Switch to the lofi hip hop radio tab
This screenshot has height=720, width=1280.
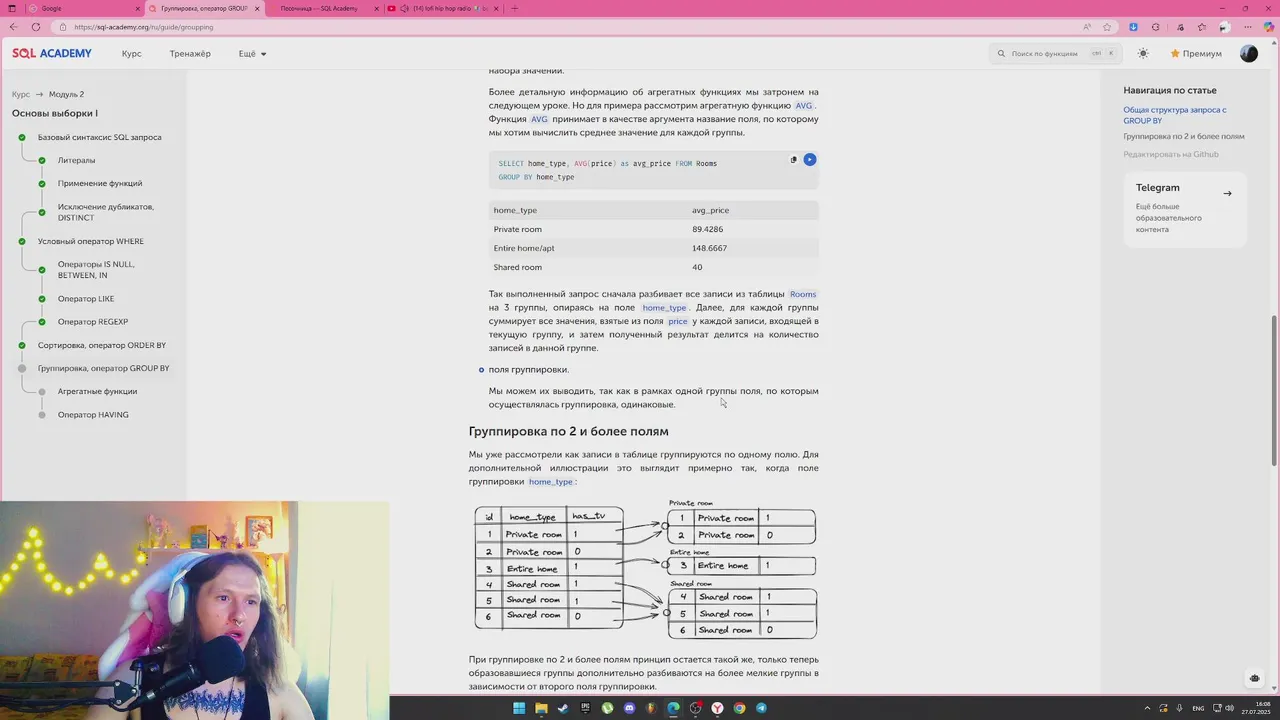coord(443,8)
